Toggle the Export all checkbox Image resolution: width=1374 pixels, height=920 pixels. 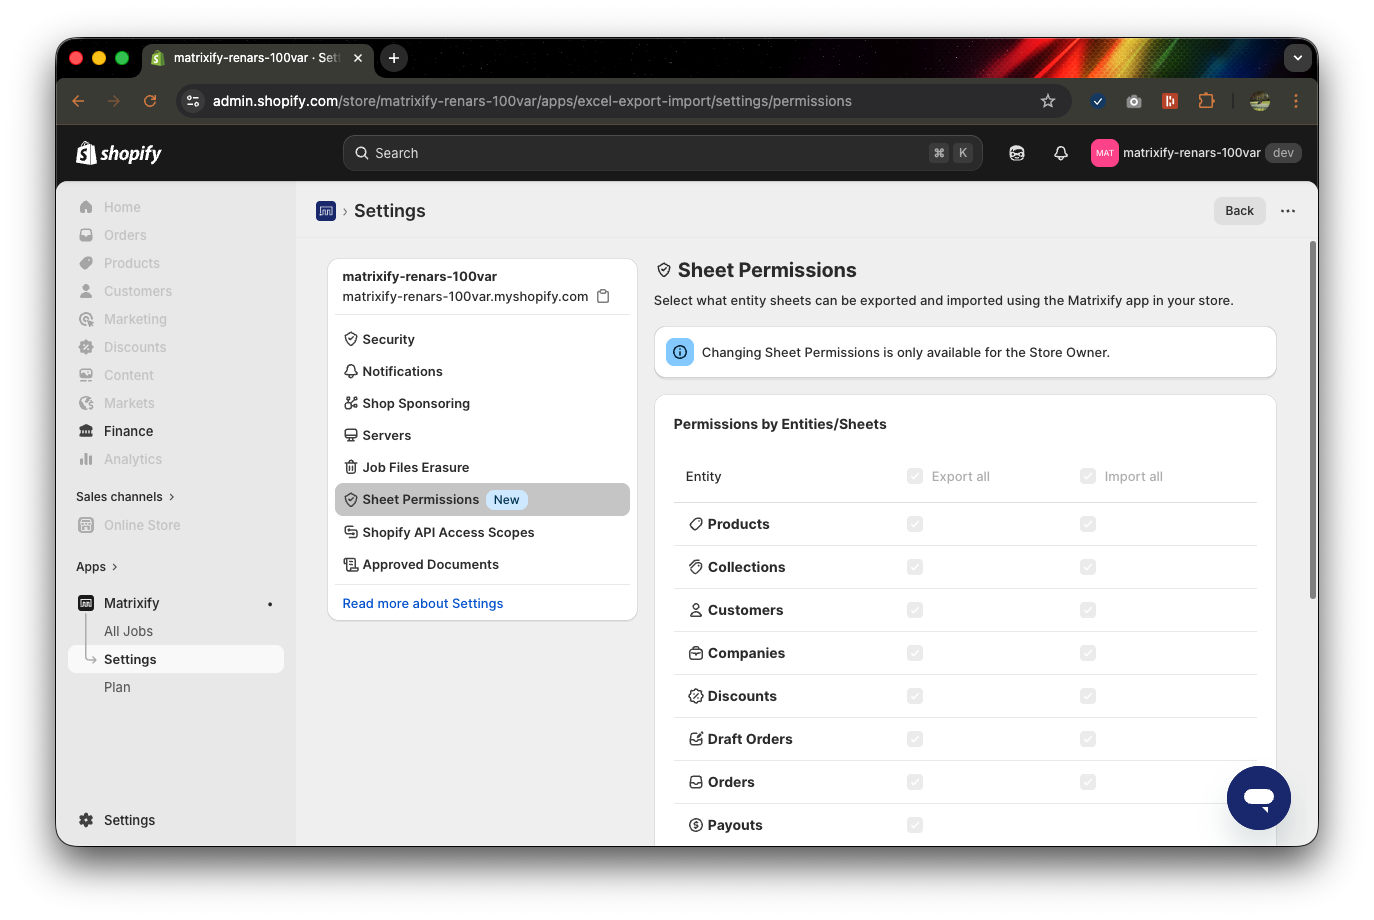tap(915, 476)
